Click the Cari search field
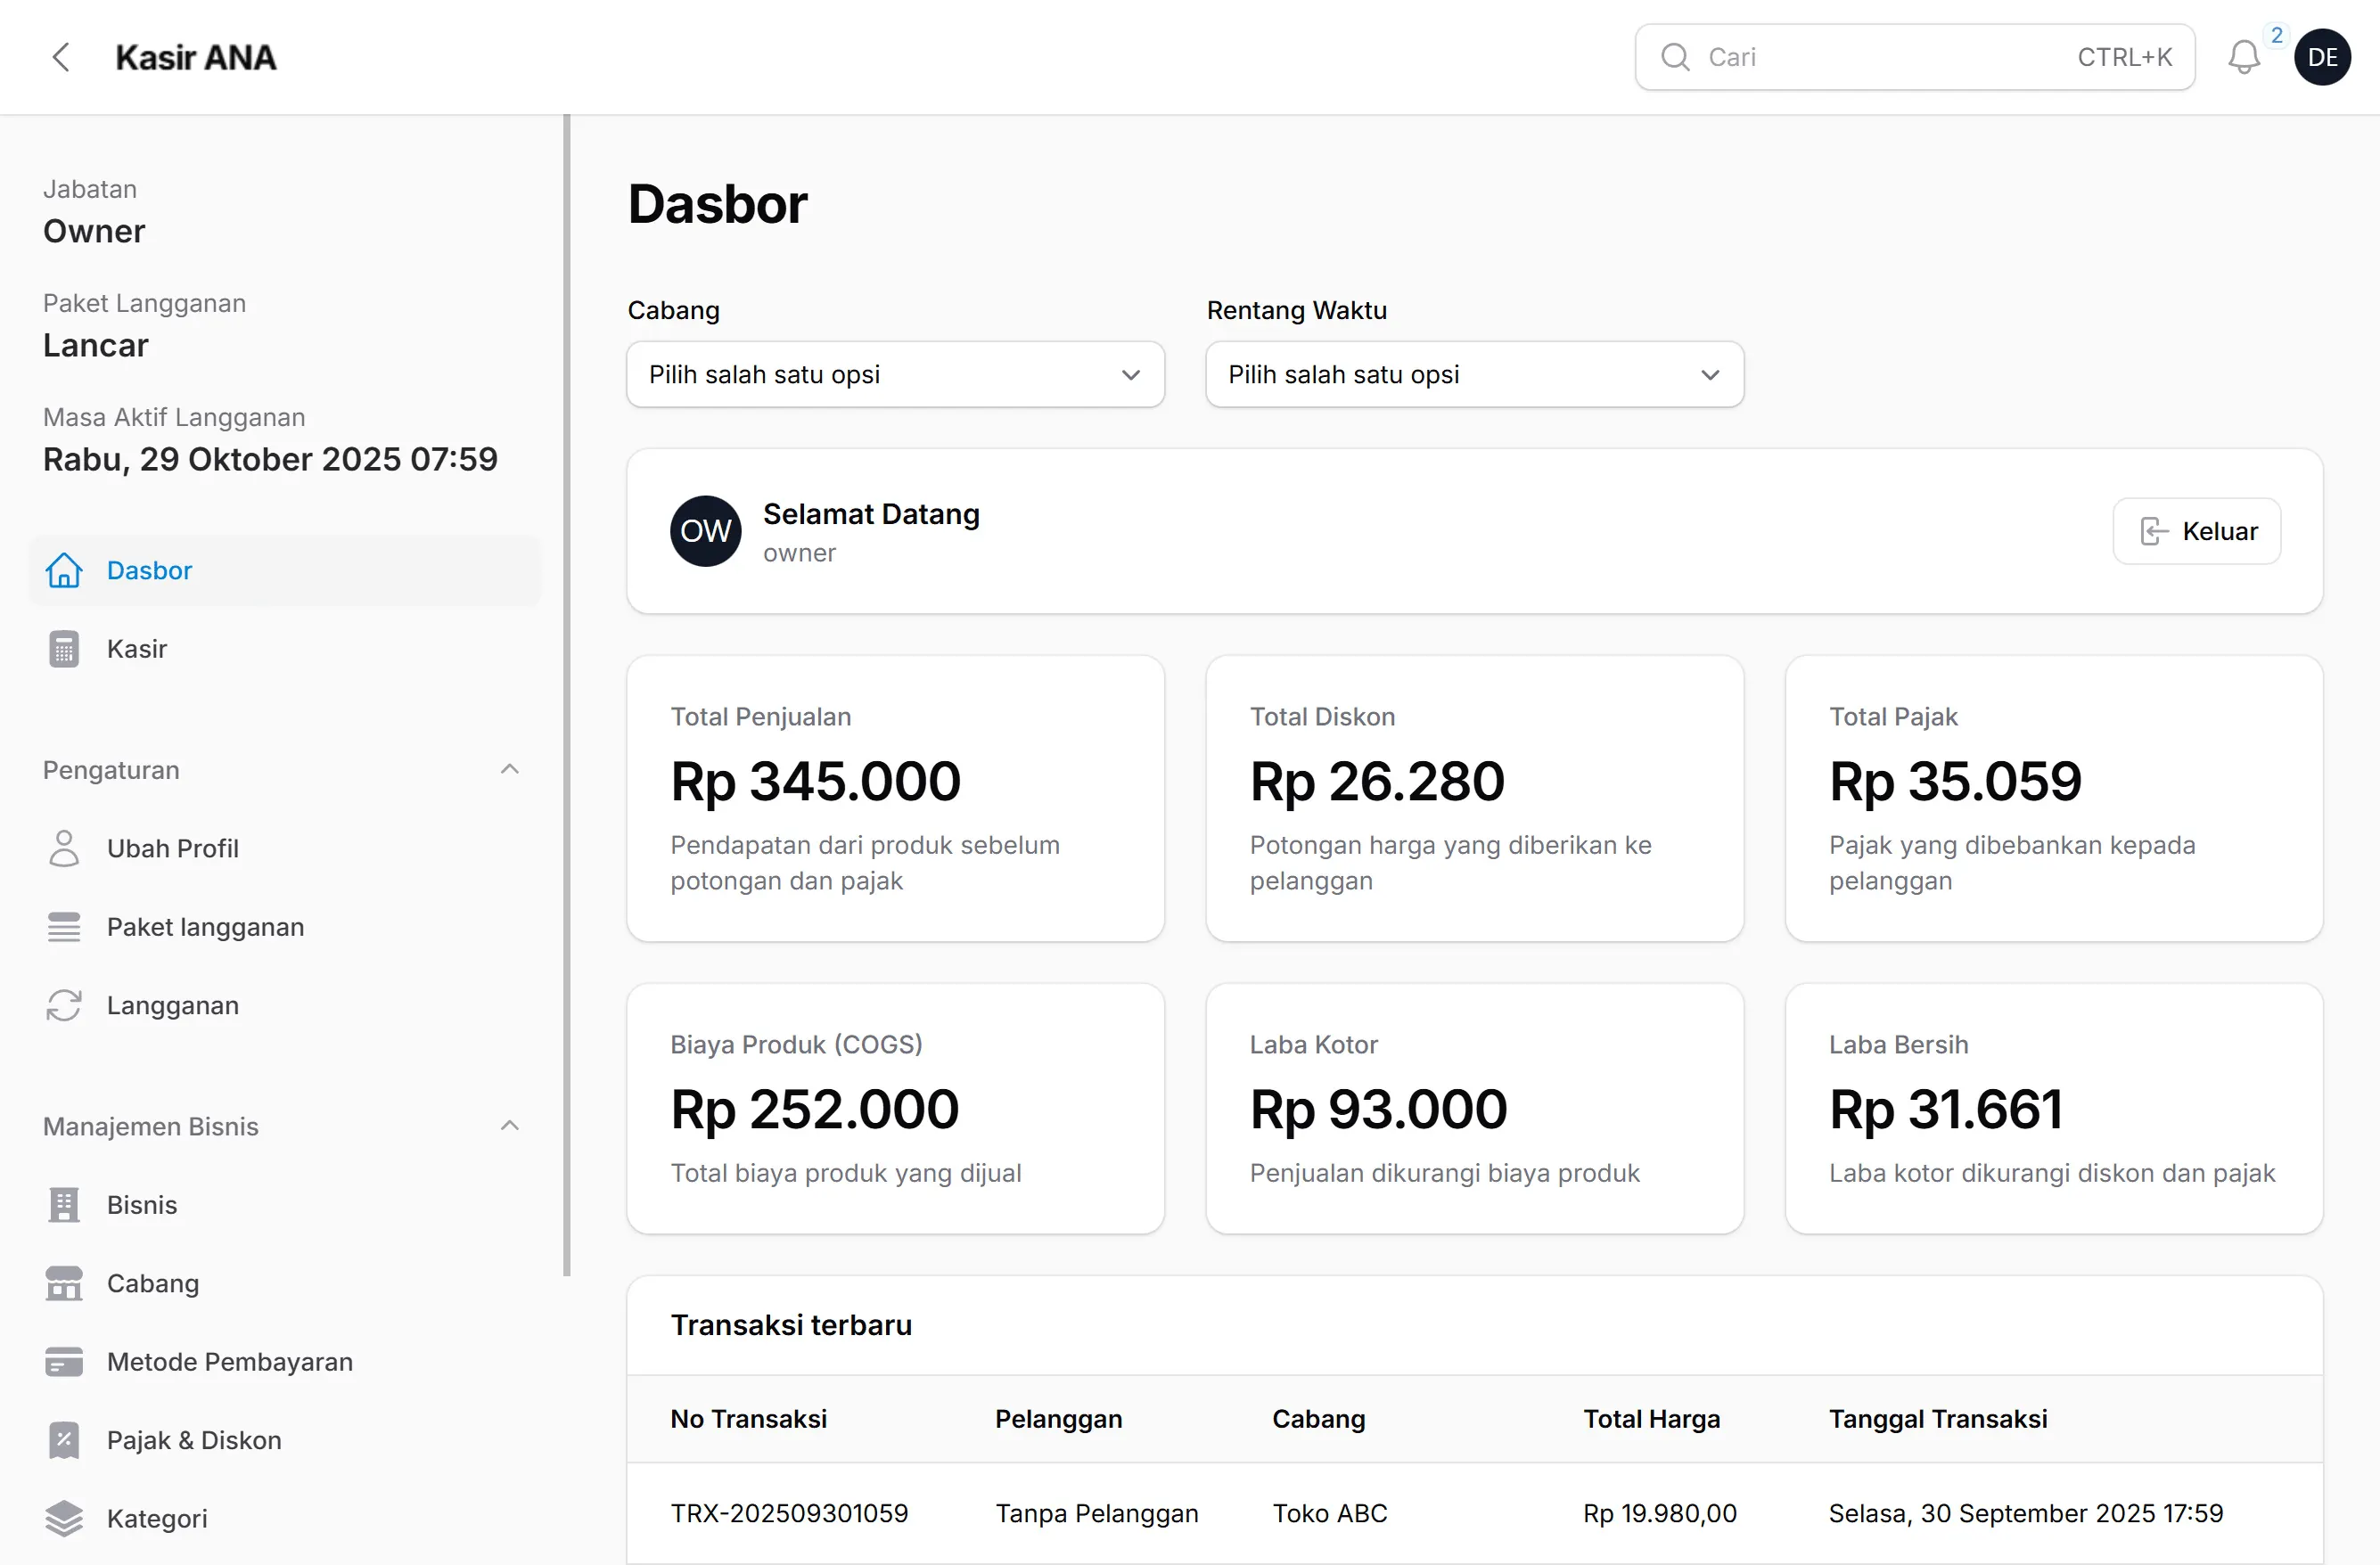Viewport: 2380px width, 1565px height. (1880, 57)
